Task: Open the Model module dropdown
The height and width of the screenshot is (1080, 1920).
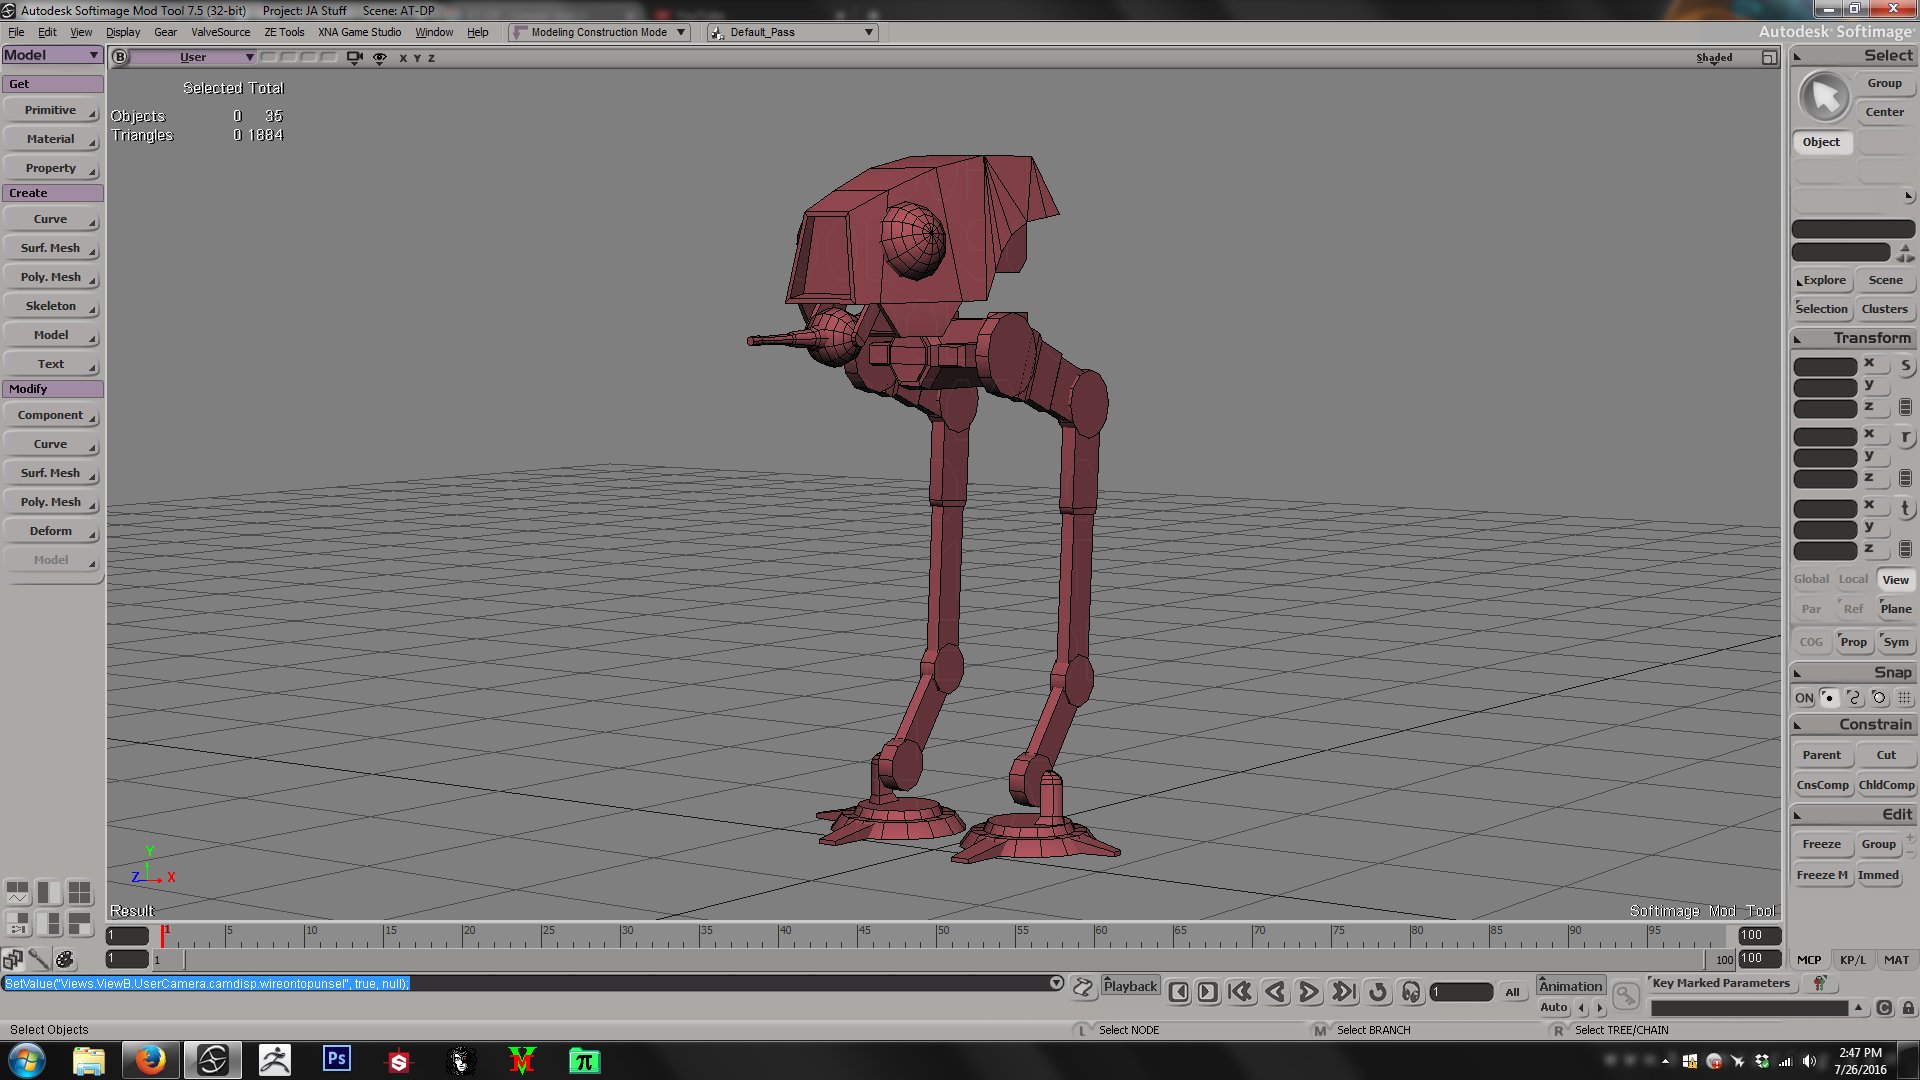Action: [52, 55]
